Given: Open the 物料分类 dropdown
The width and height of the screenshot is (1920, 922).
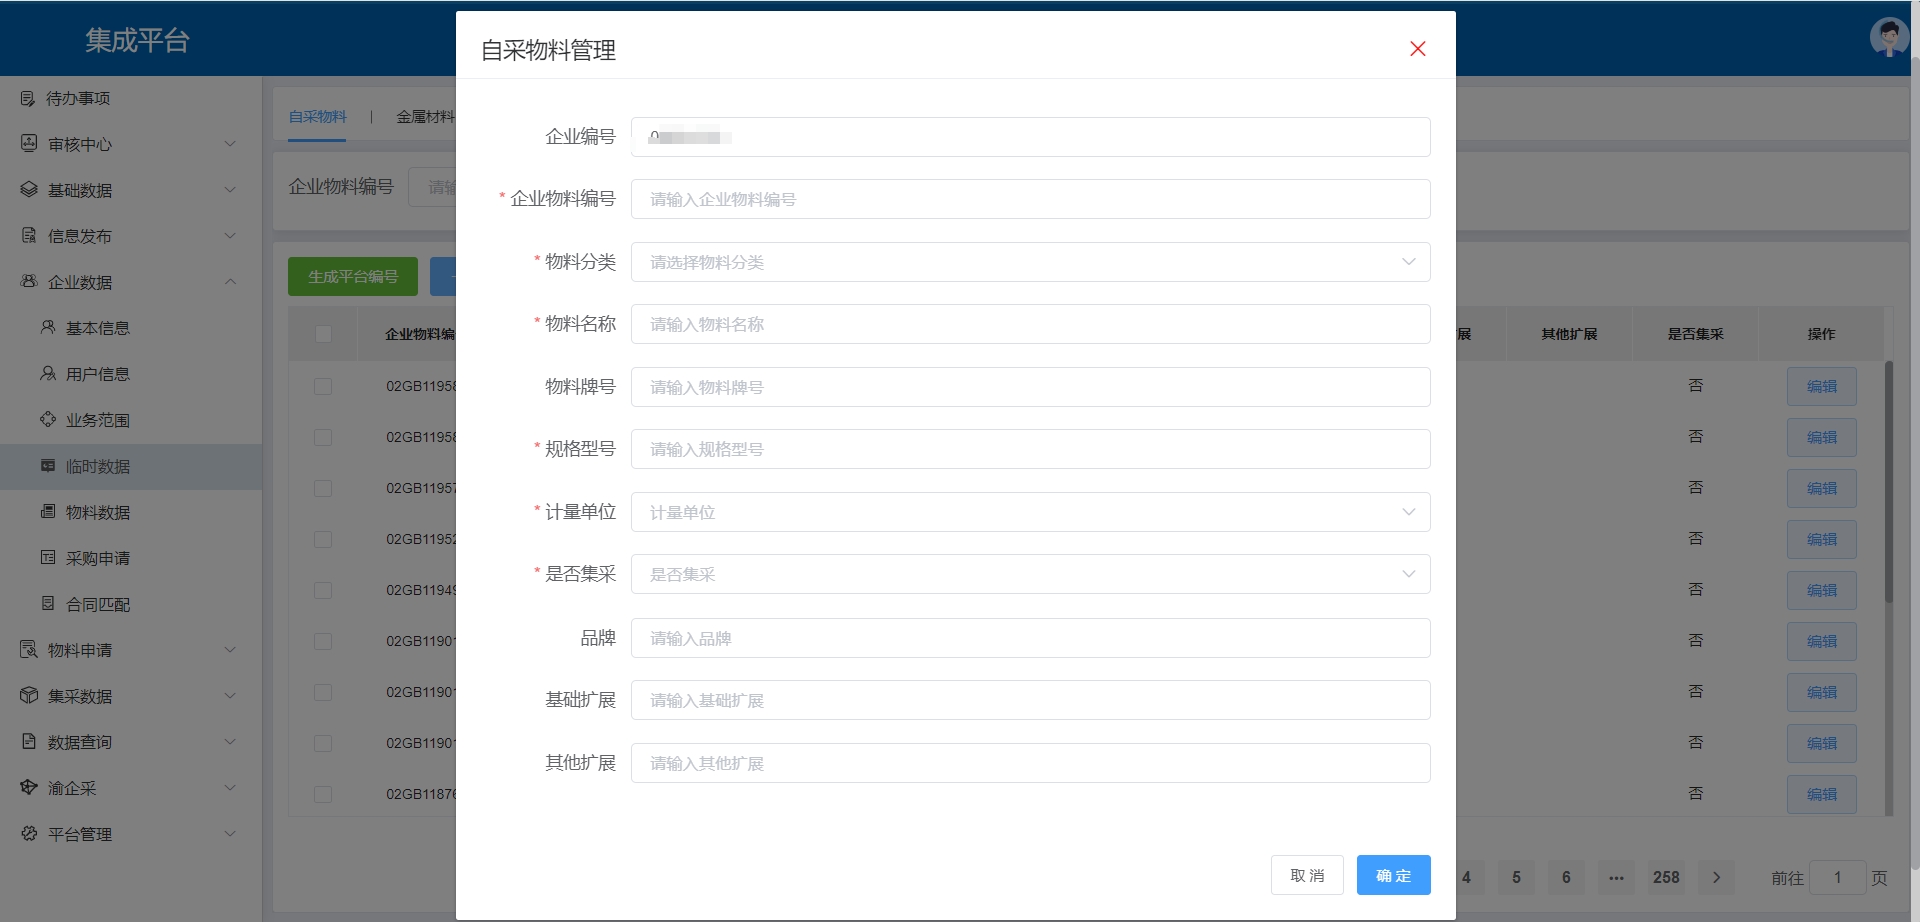Looking at the screenshot, I should click(x=1030, y=262).
